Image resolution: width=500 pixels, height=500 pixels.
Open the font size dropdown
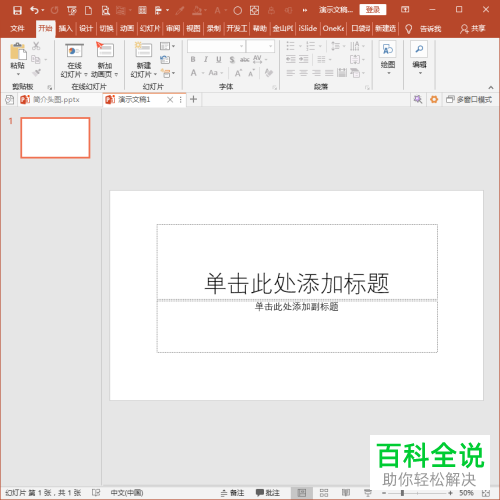click(271, 46)
